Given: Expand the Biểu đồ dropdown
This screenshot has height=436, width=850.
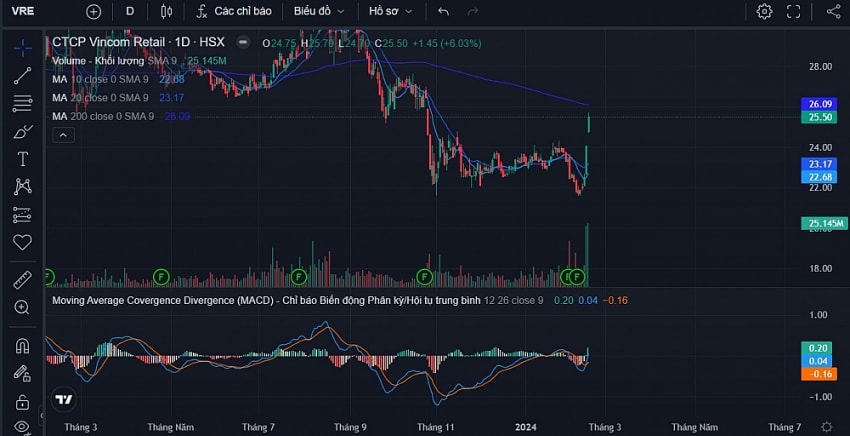Looking at the screenshot, I should 319,11.
